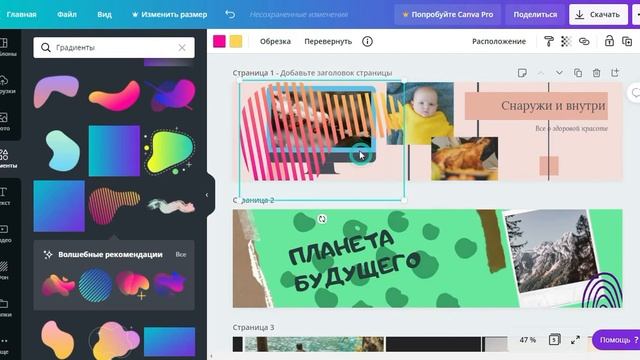Open the Элементы sidebar tab
Screen dimensions: 640x360
pyautogui.click(x=7, y=159)
